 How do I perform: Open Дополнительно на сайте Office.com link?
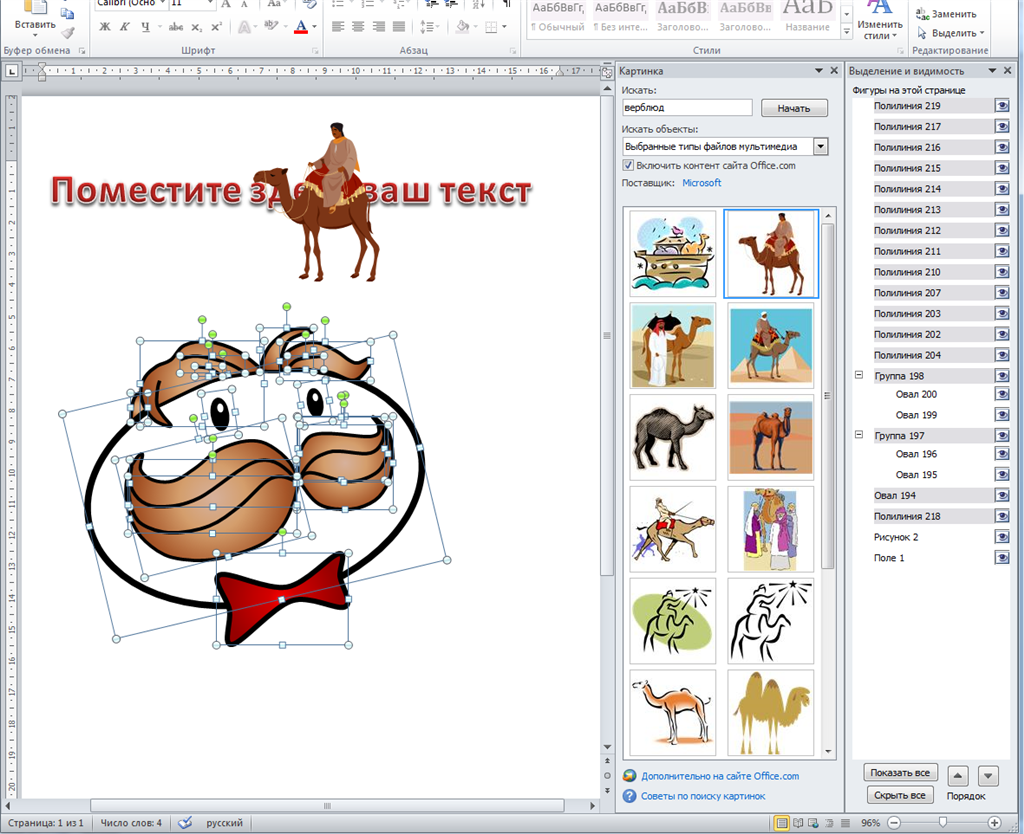pyautogui.click(x=720, y=776)
